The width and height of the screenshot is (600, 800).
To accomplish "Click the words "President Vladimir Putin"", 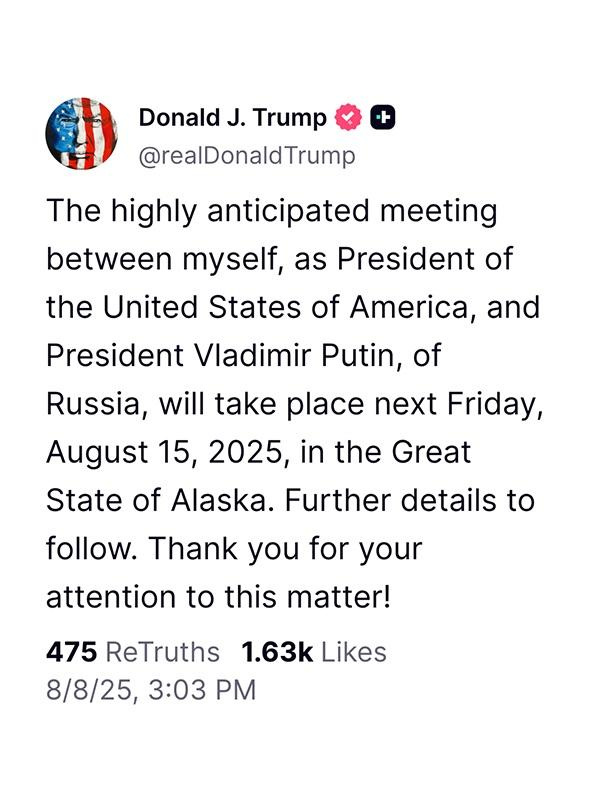I will (223, 355).
